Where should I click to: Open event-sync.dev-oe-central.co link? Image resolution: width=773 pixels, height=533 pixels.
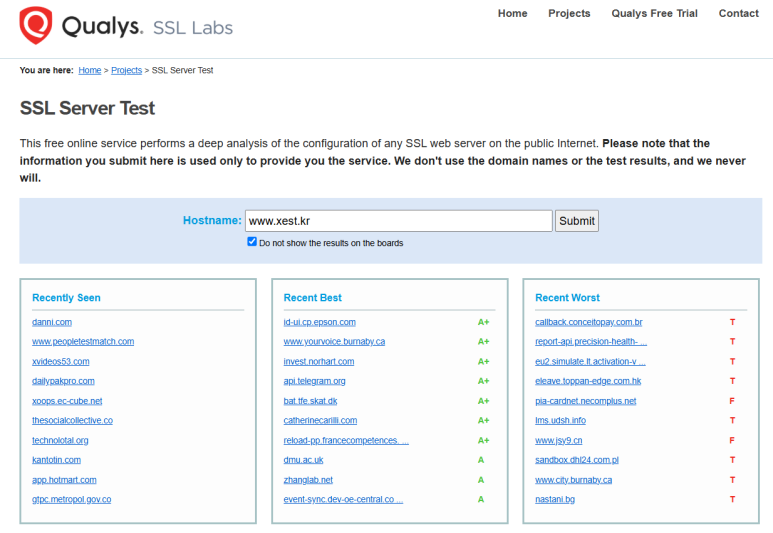(x=343, y=499)
